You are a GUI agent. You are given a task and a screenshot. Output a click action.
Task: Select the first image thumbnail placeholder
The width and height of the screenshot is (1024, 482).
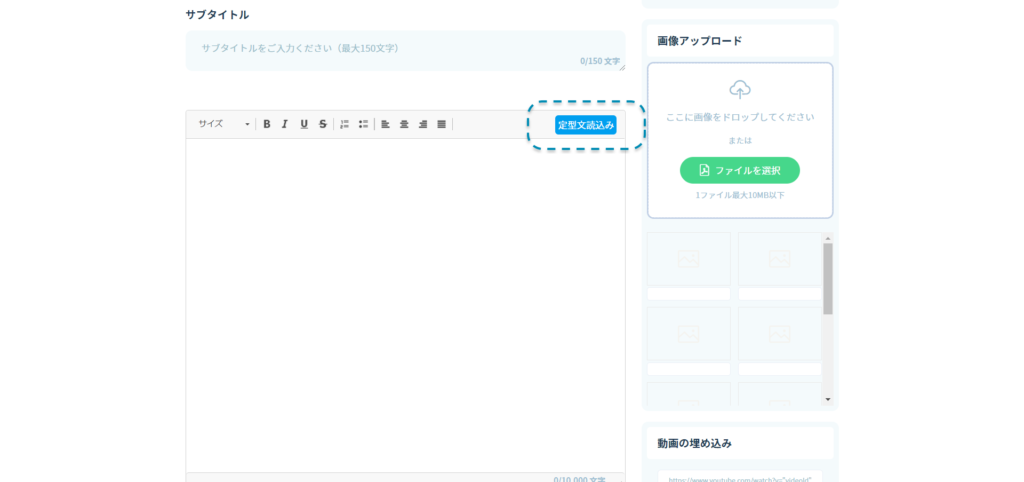pyautogui.click(x=688, y=260)
